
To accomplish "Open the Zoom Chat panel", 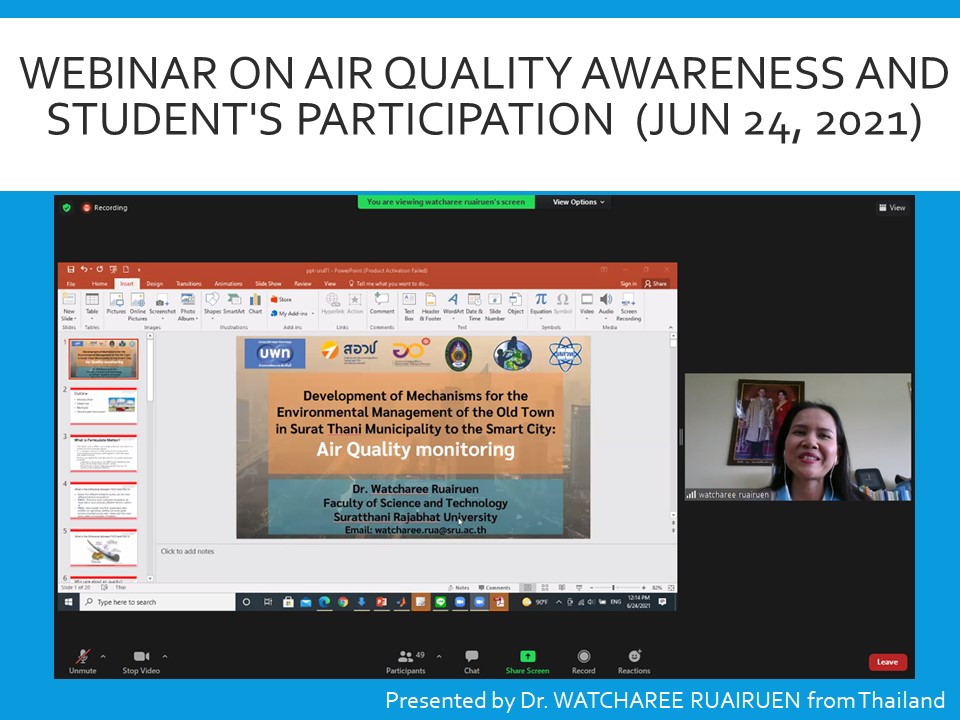I will point(471,658).
